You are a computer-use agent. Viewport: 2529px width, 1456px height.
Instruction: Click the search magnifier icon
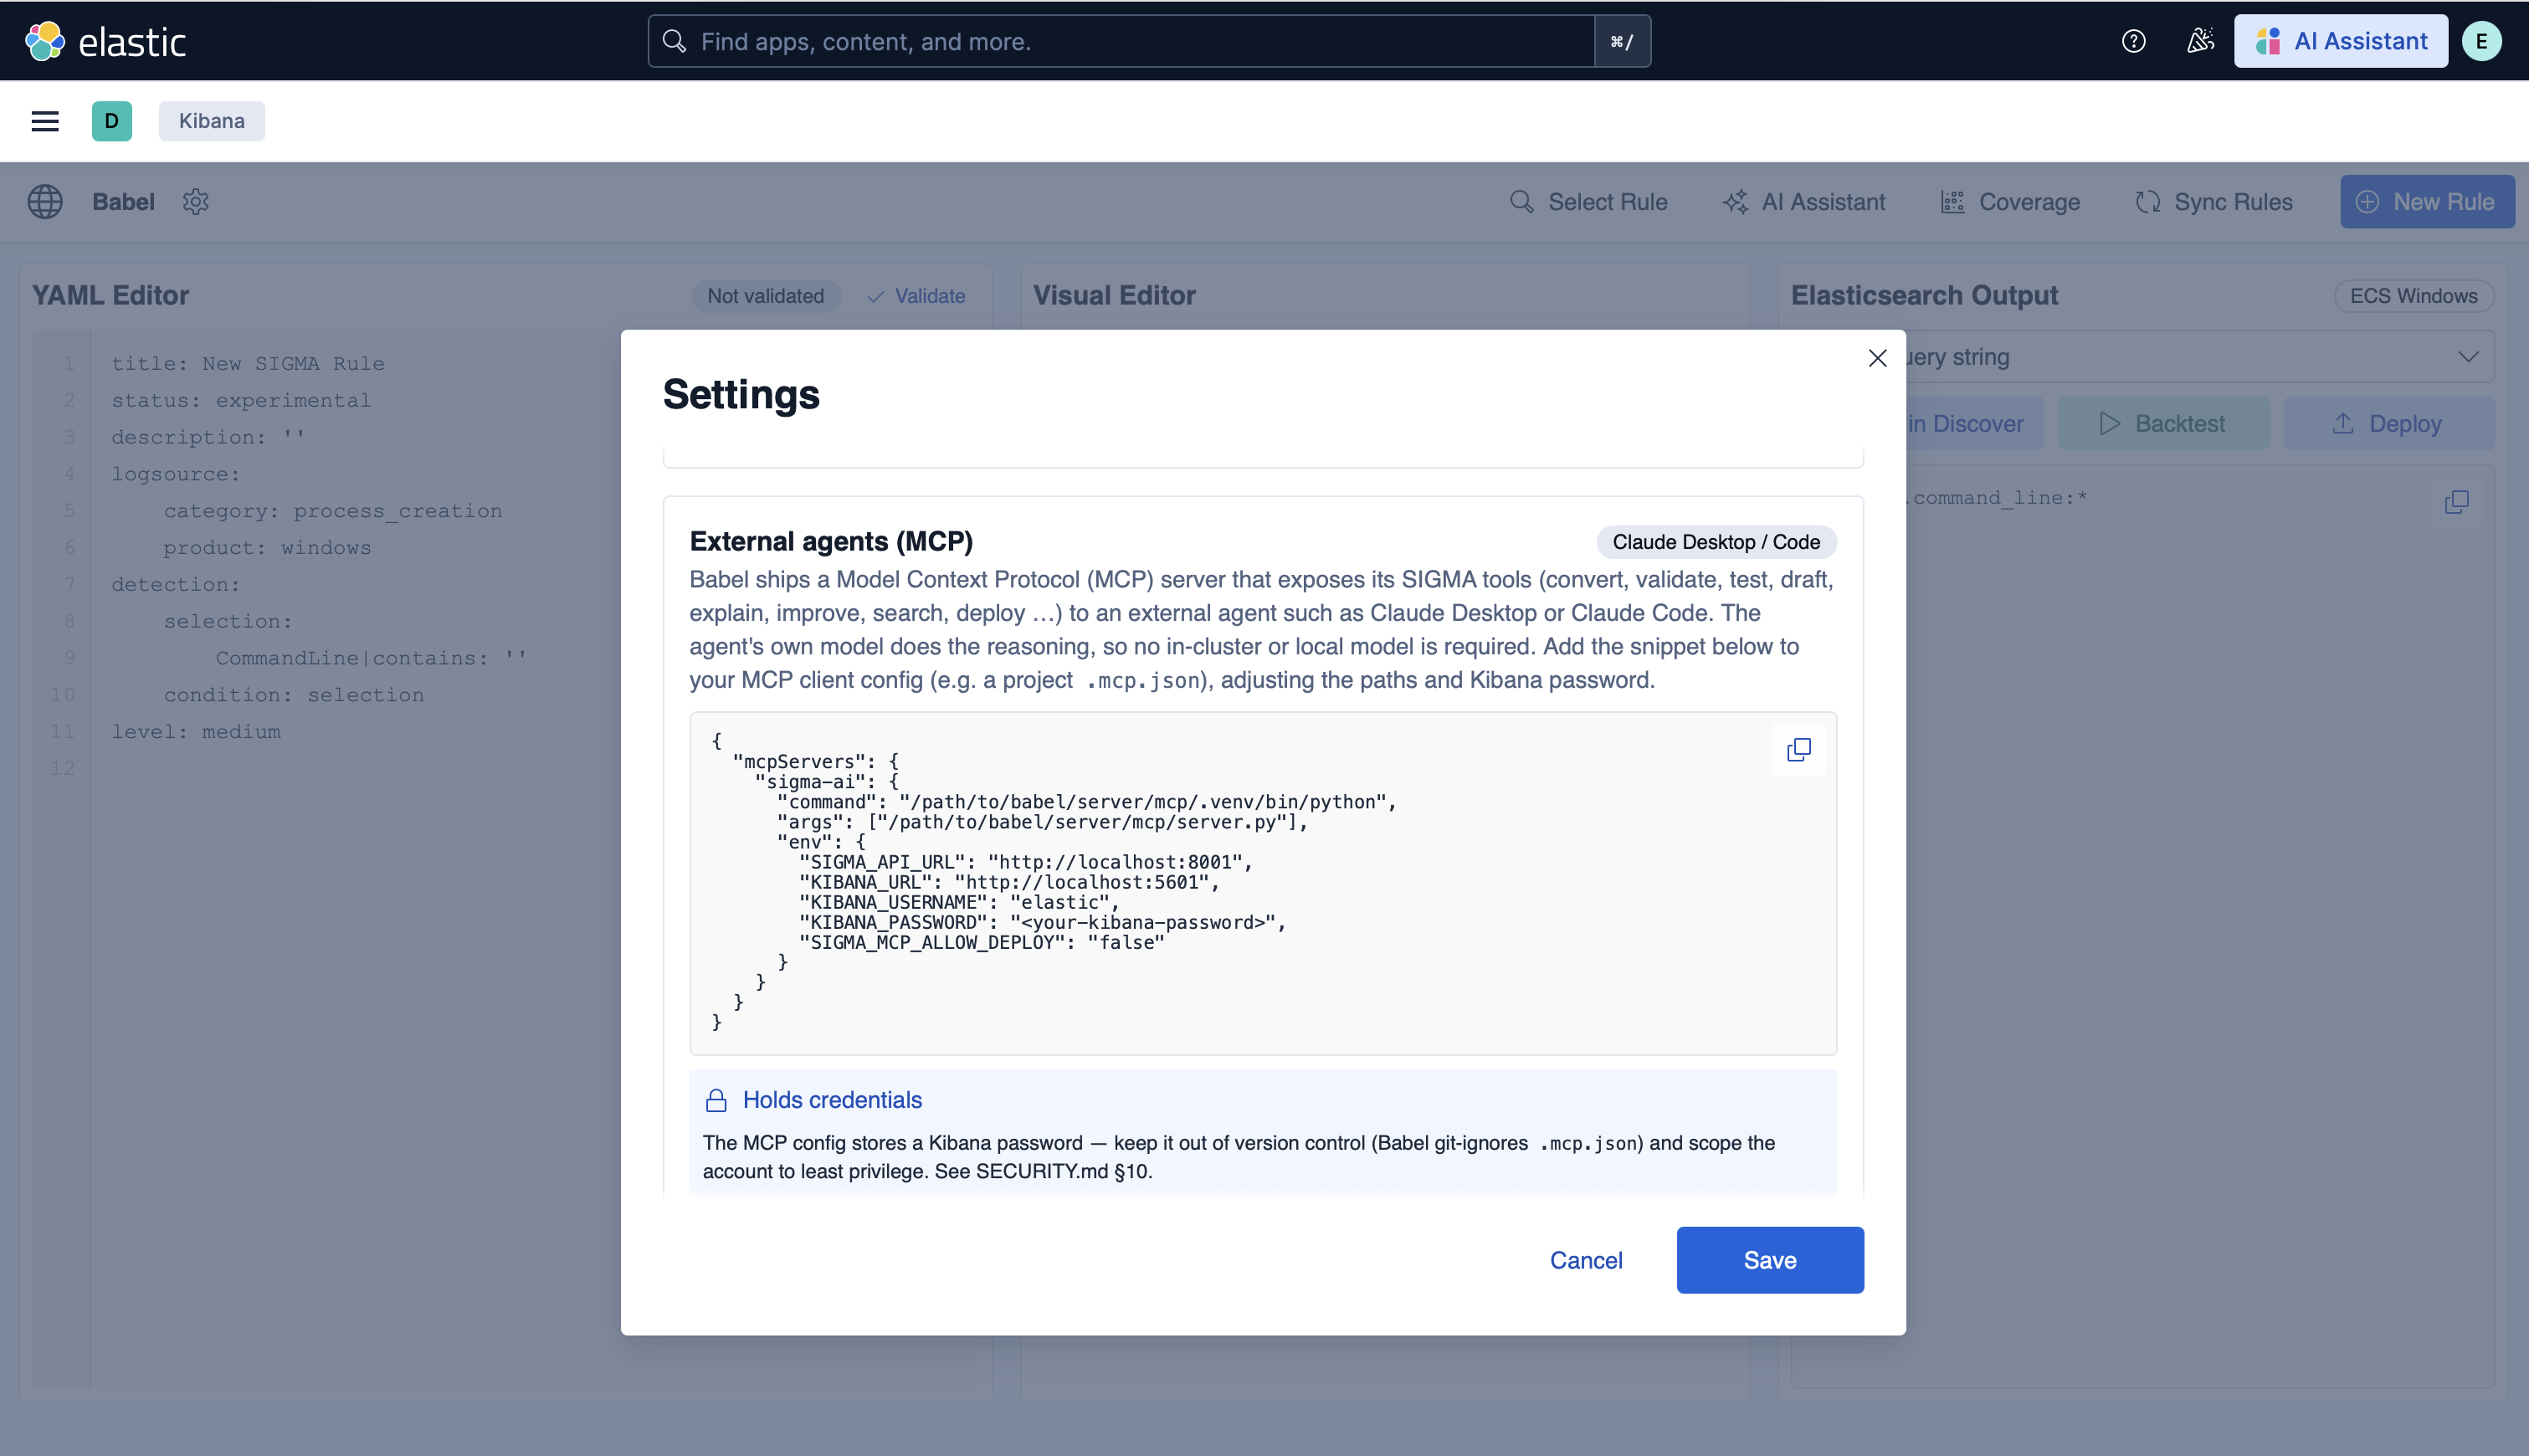pyautogui.click(x=675, y=41)
